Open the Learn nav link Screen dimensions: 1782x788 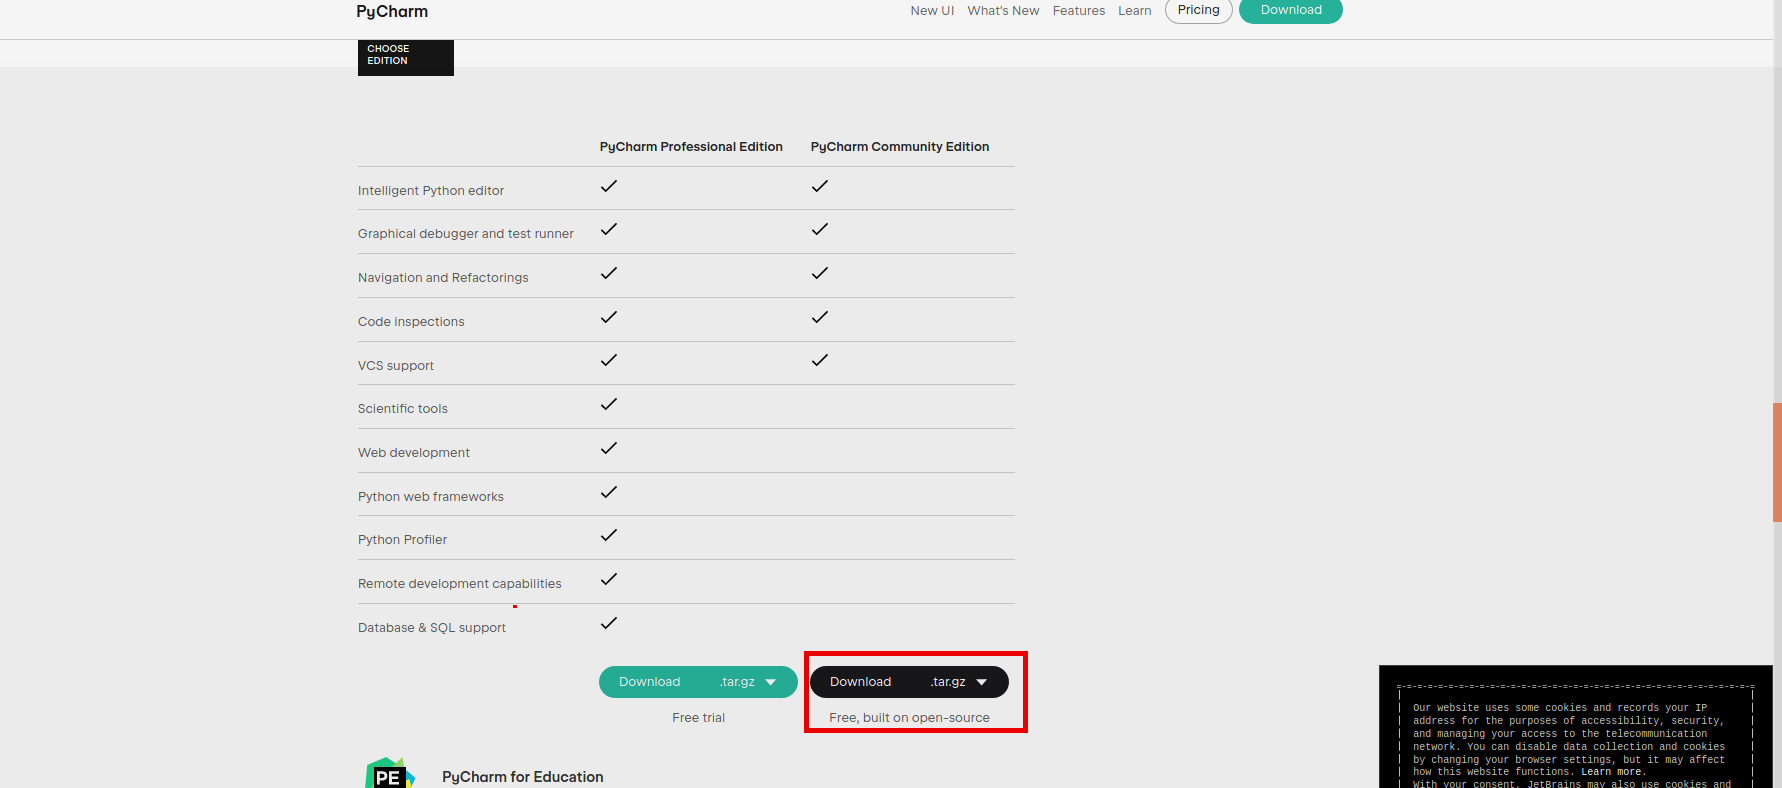pos(1135,11)
